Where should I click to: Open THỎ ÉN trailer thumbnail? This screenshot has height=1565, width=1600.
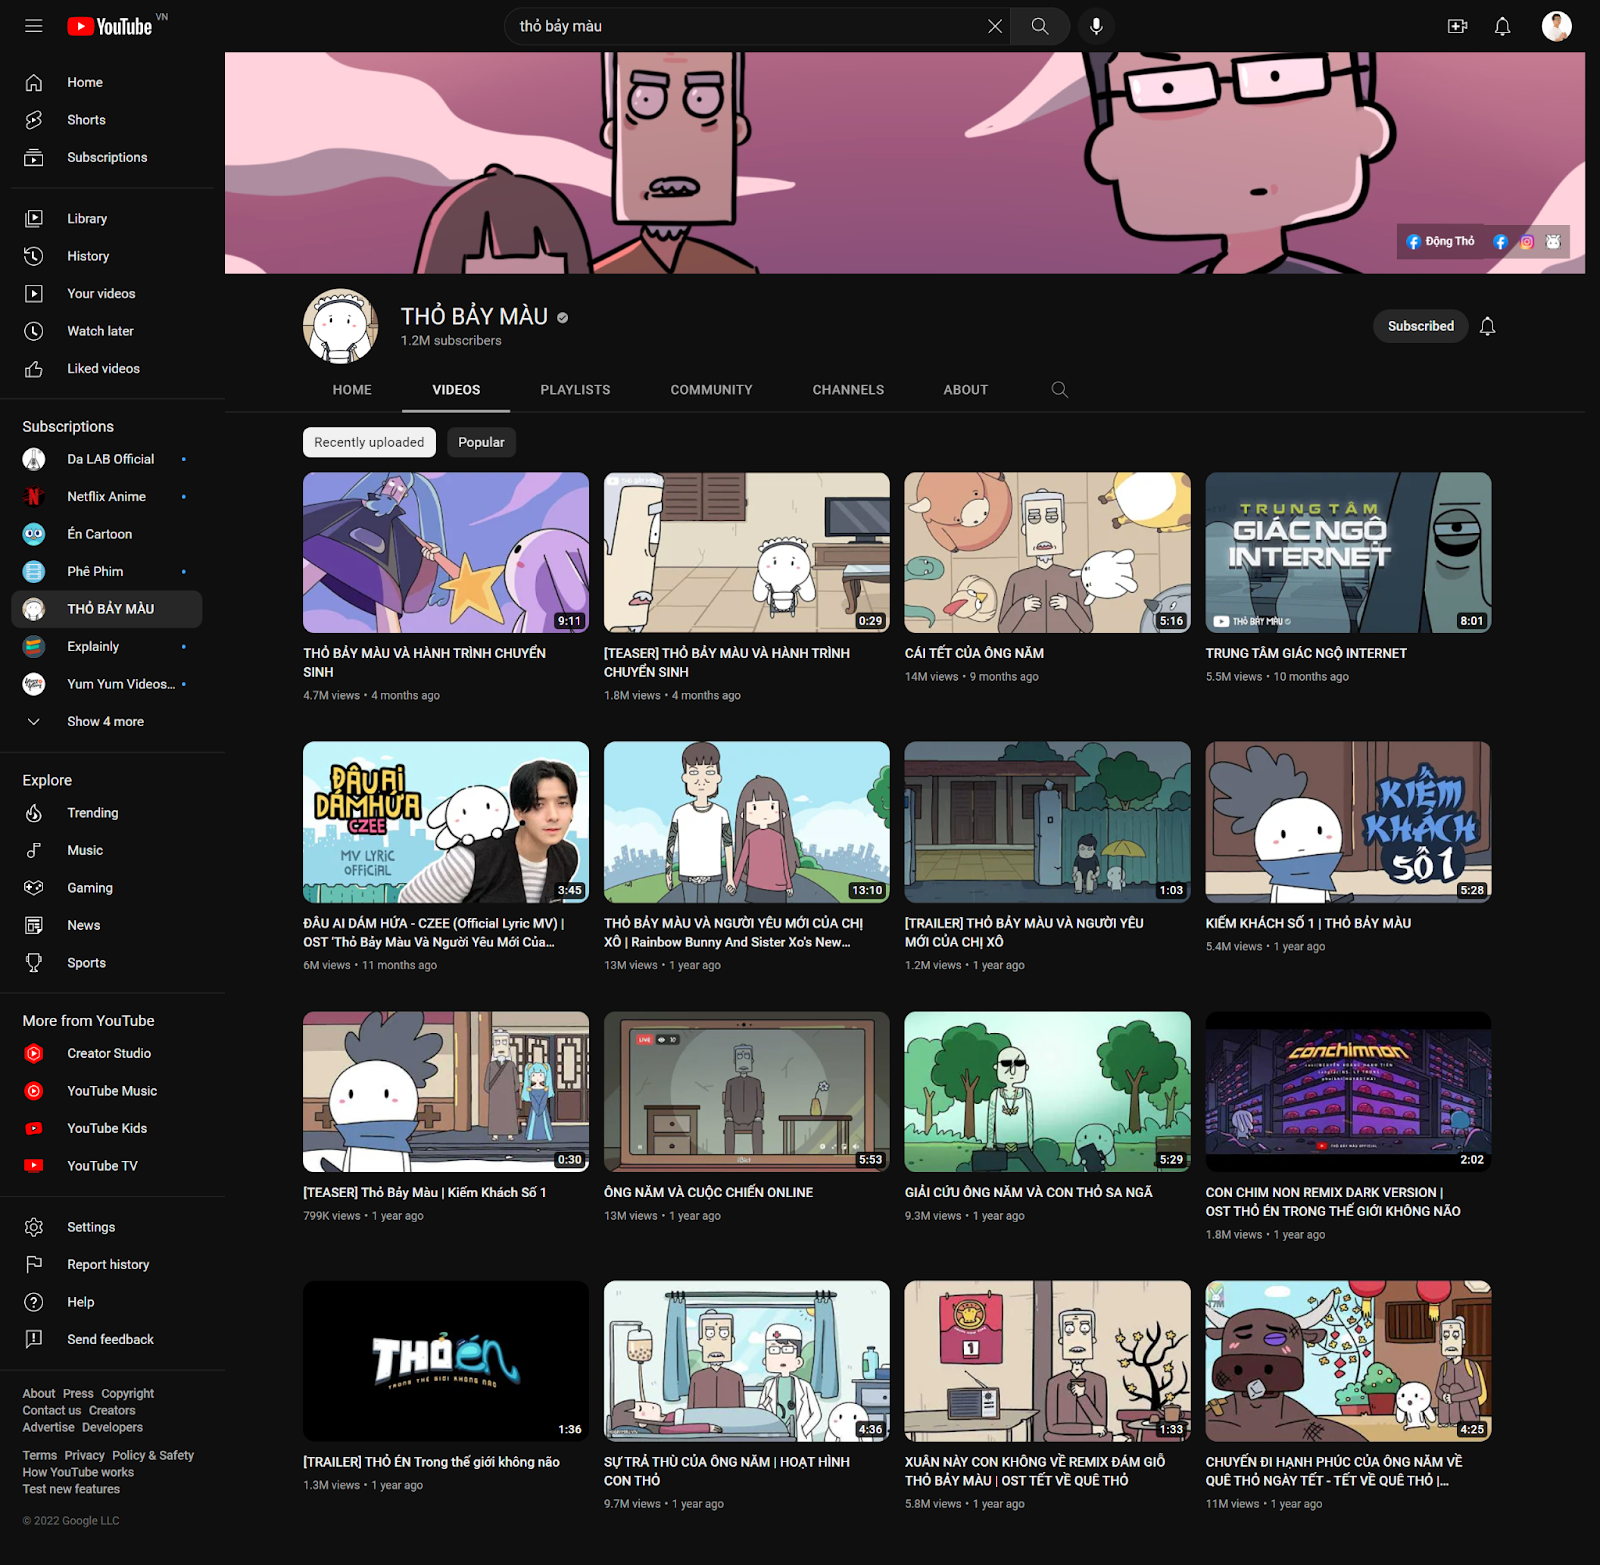point(446,1361)
